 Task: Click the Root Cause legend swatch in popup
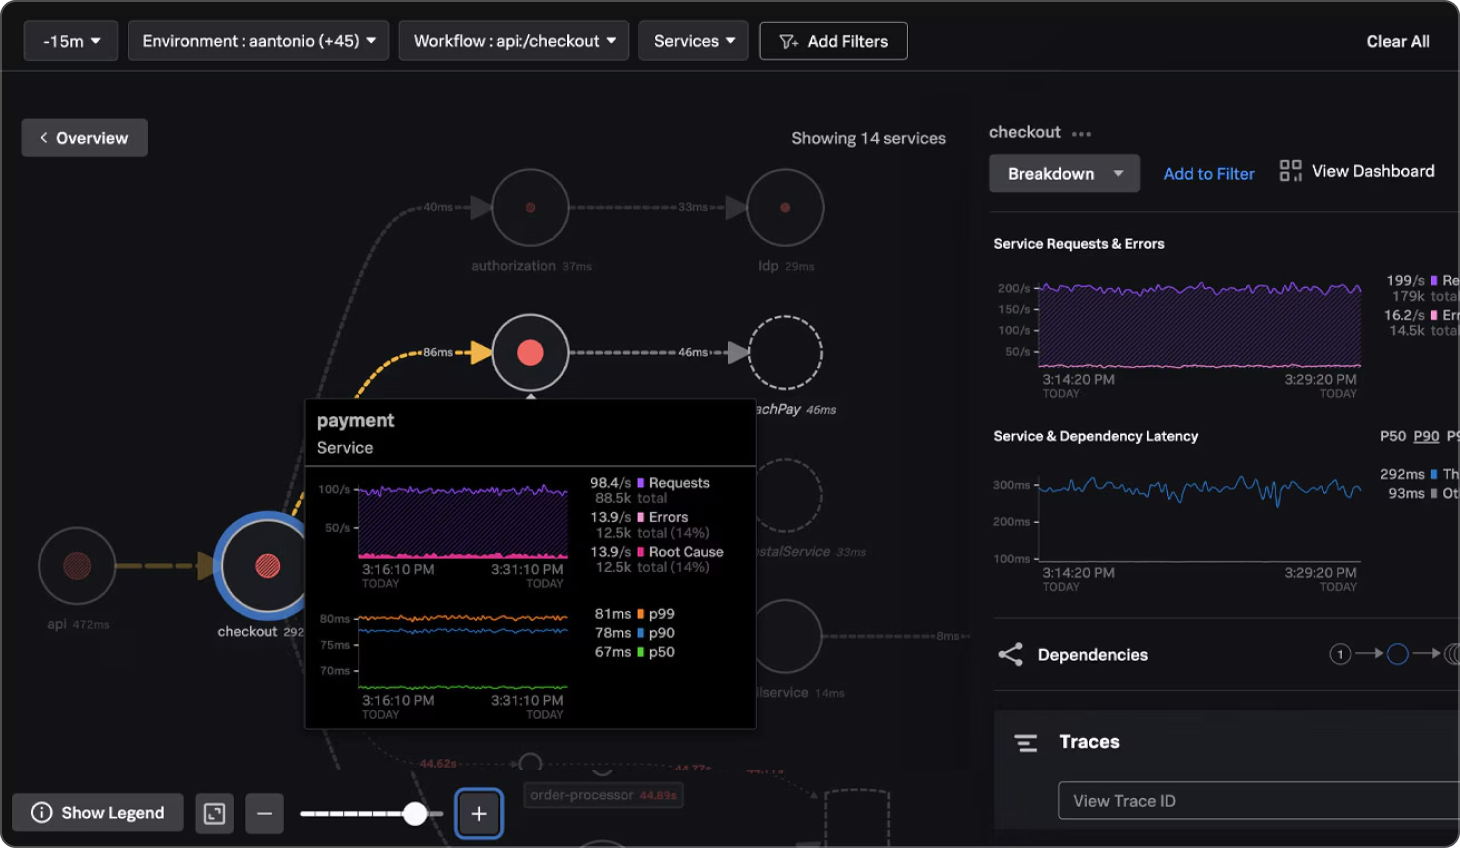(x=641, y=552)
